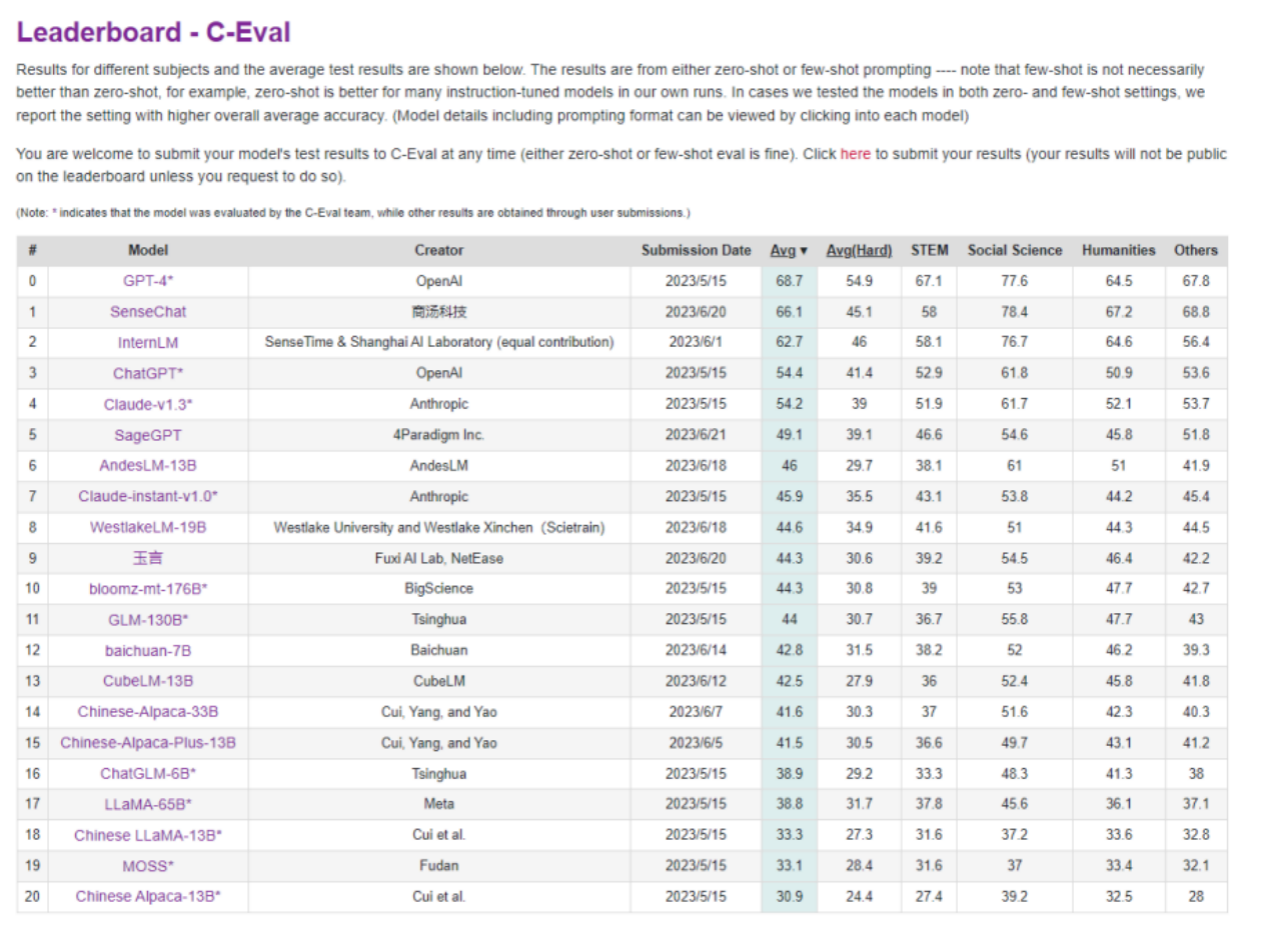Click the "Leaderboard - C-Eval" page heading
1262x934 pixels.
pos(153,32)
